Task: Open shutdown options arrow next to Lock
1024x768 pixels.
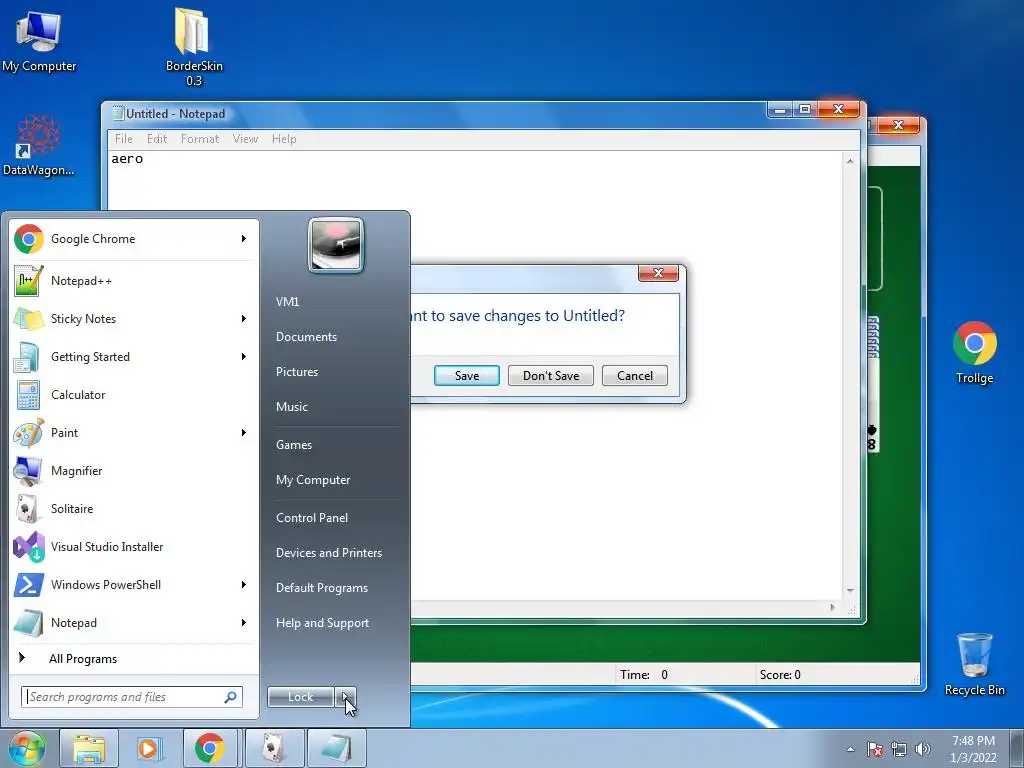Action: 346,697
